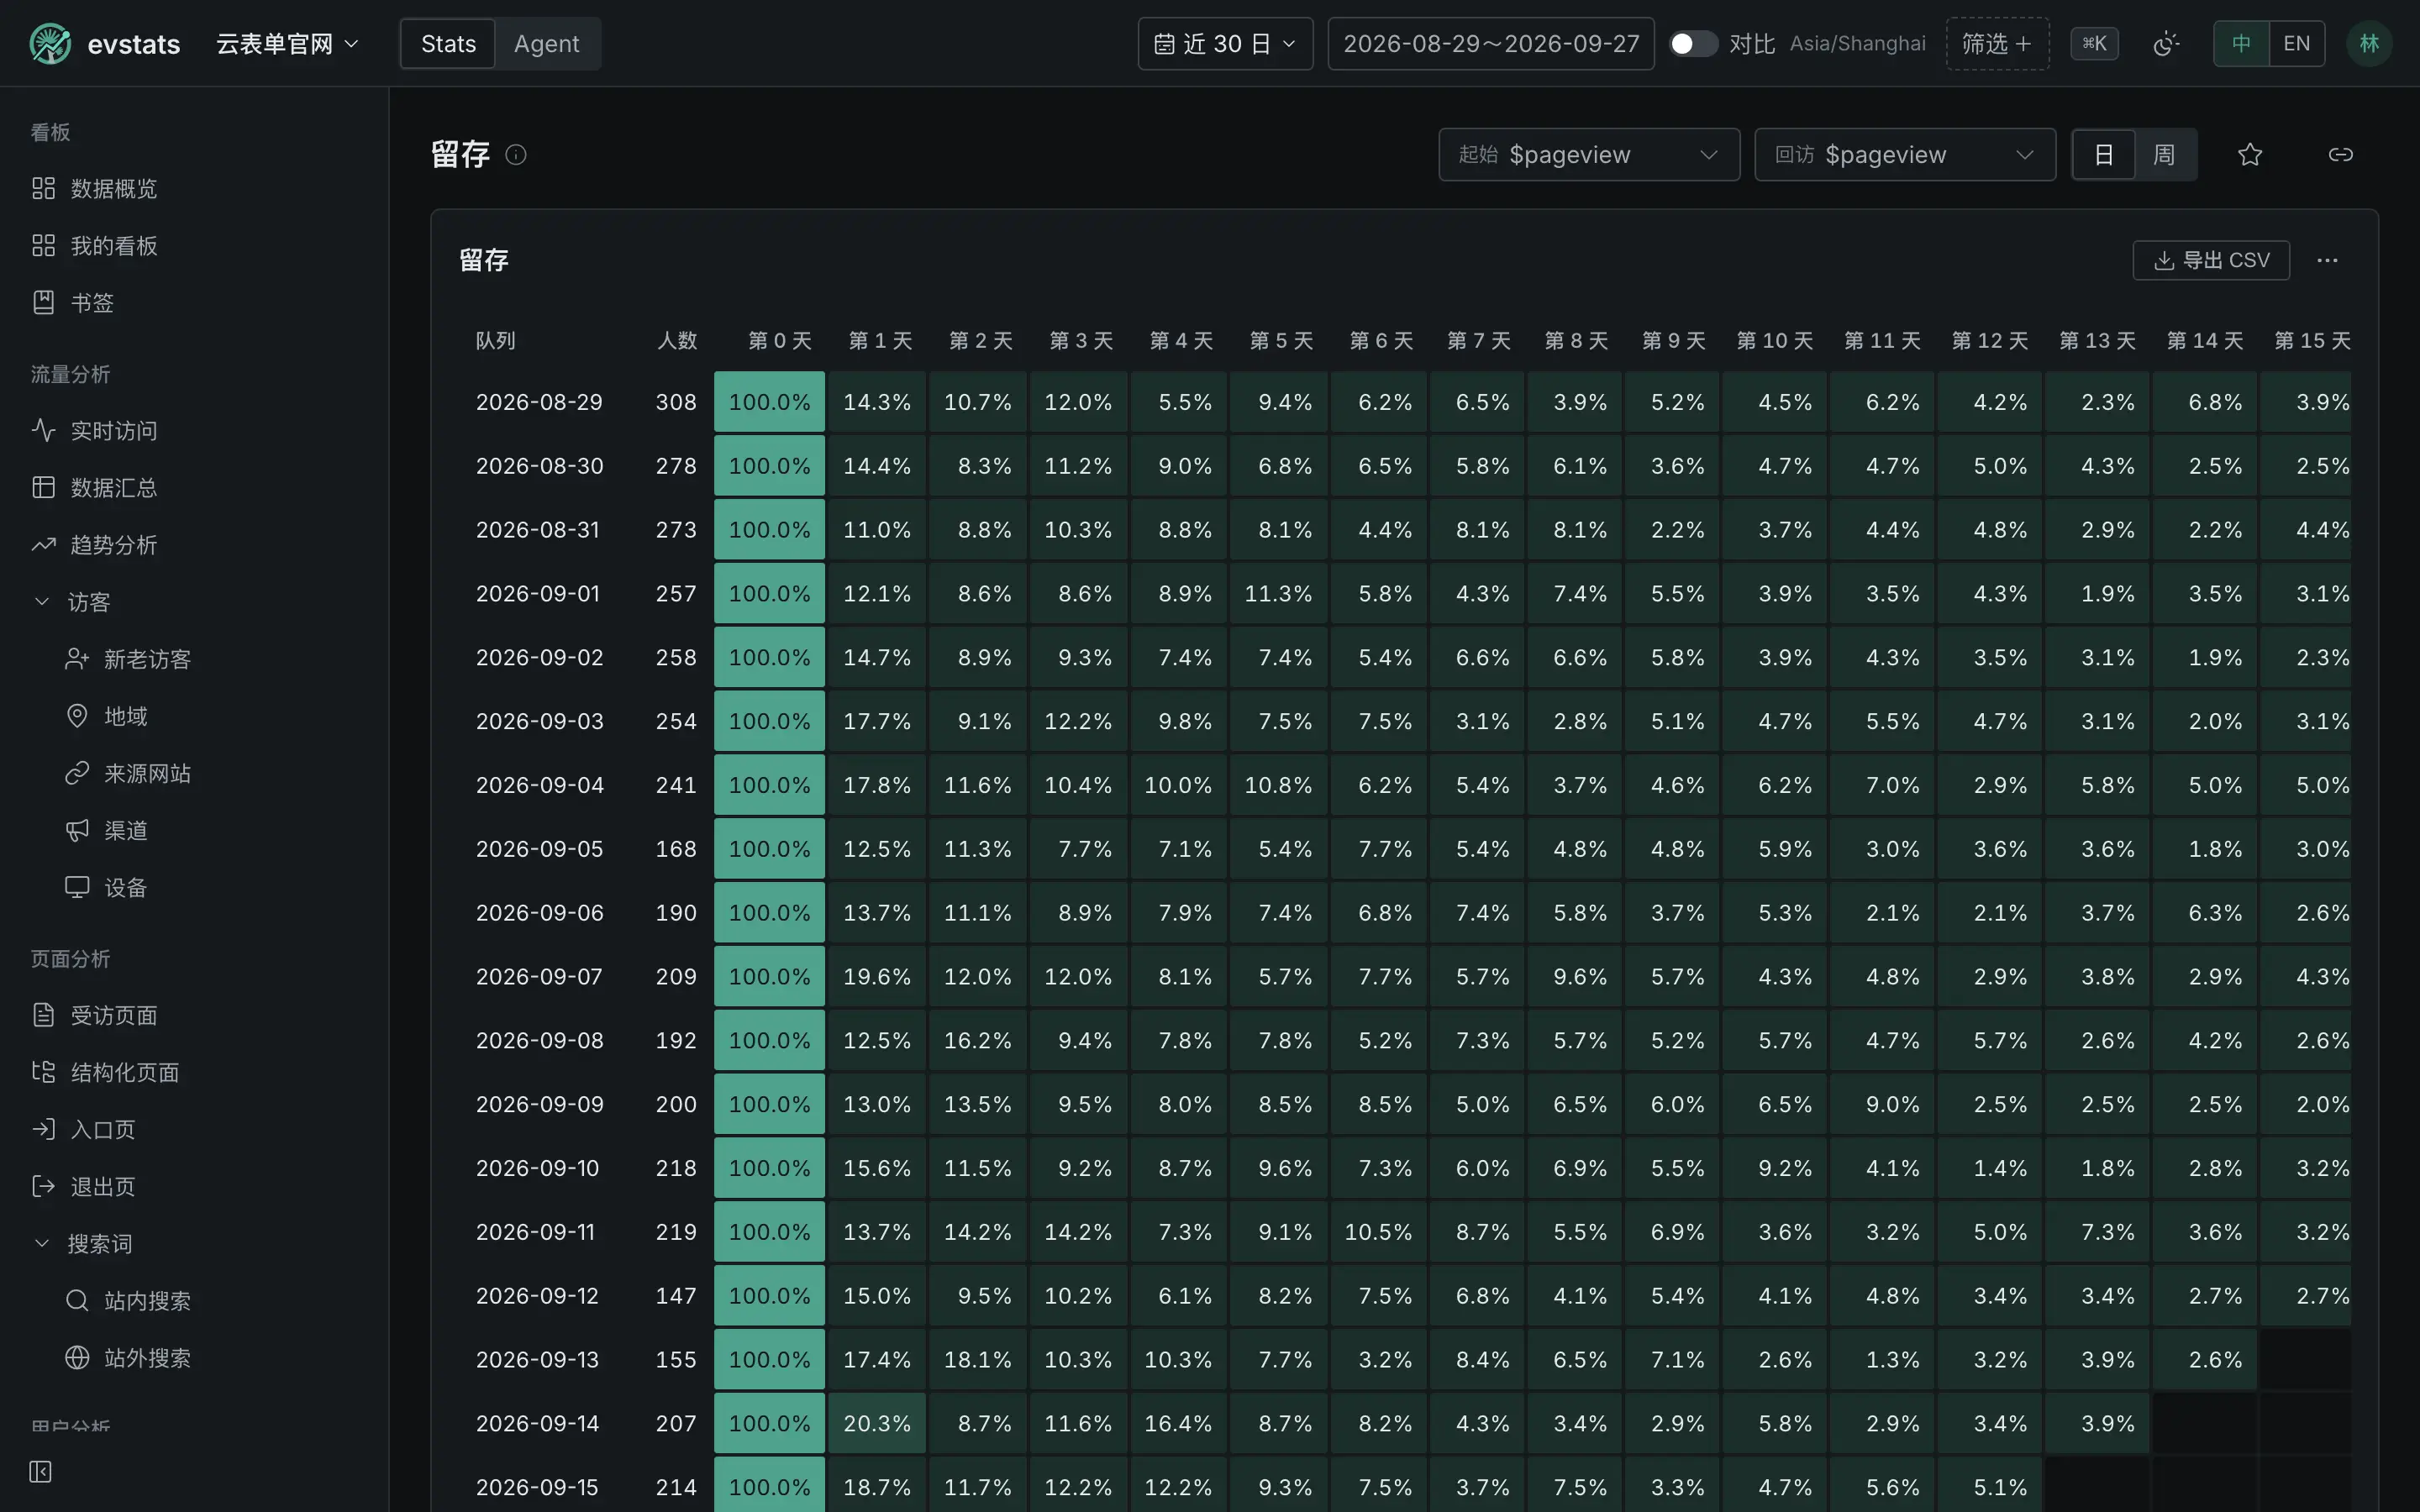Open 站内搜索 magnifier item

77,1300
